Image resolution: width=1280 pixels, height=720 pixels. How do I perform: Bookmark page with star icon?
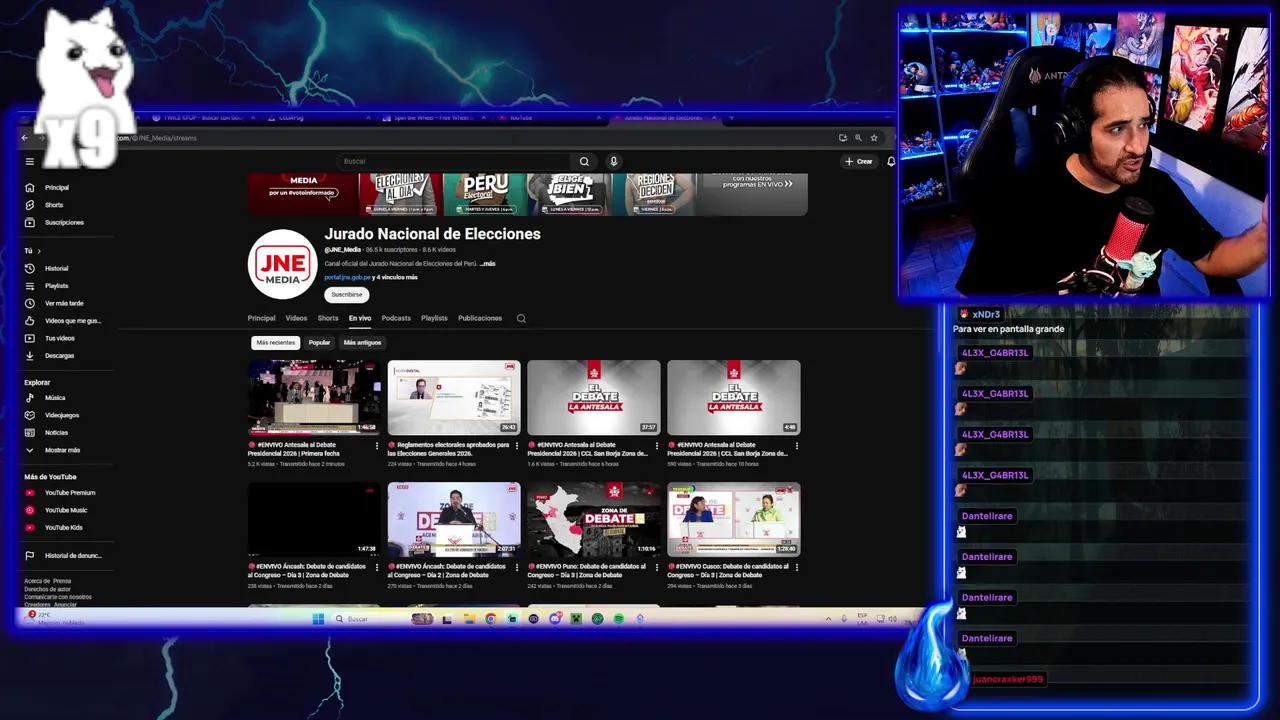point(873,138)
